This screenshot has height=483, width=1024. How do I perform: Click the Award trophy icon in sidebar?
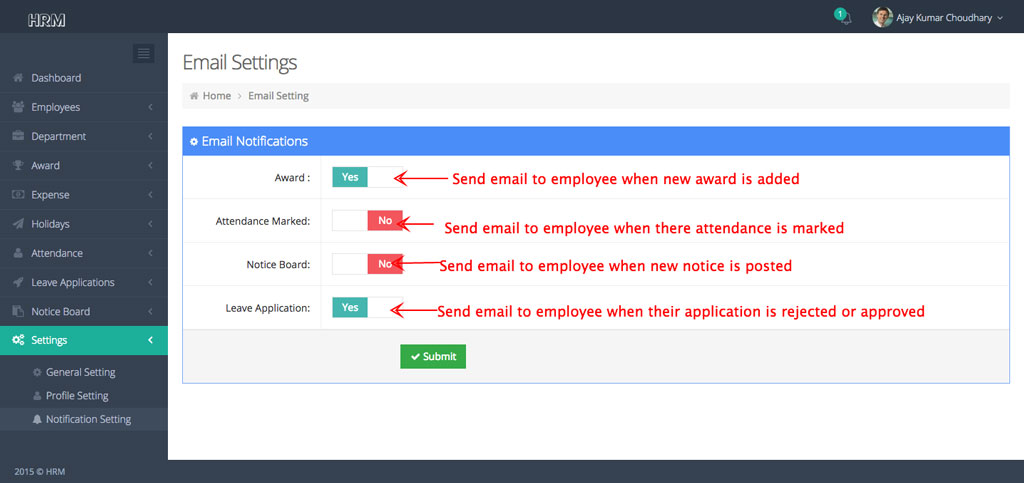(18, 165)
